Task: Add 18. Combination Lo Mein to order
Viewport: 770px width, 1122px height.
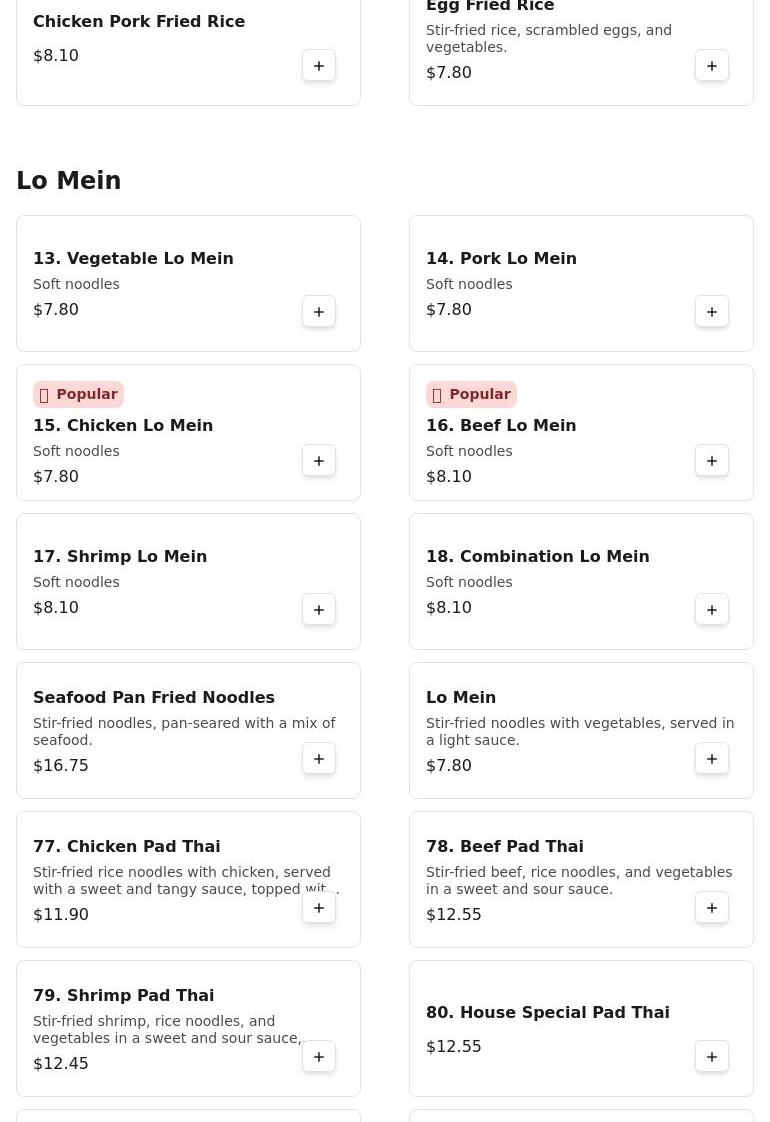Action: point(712,610)
